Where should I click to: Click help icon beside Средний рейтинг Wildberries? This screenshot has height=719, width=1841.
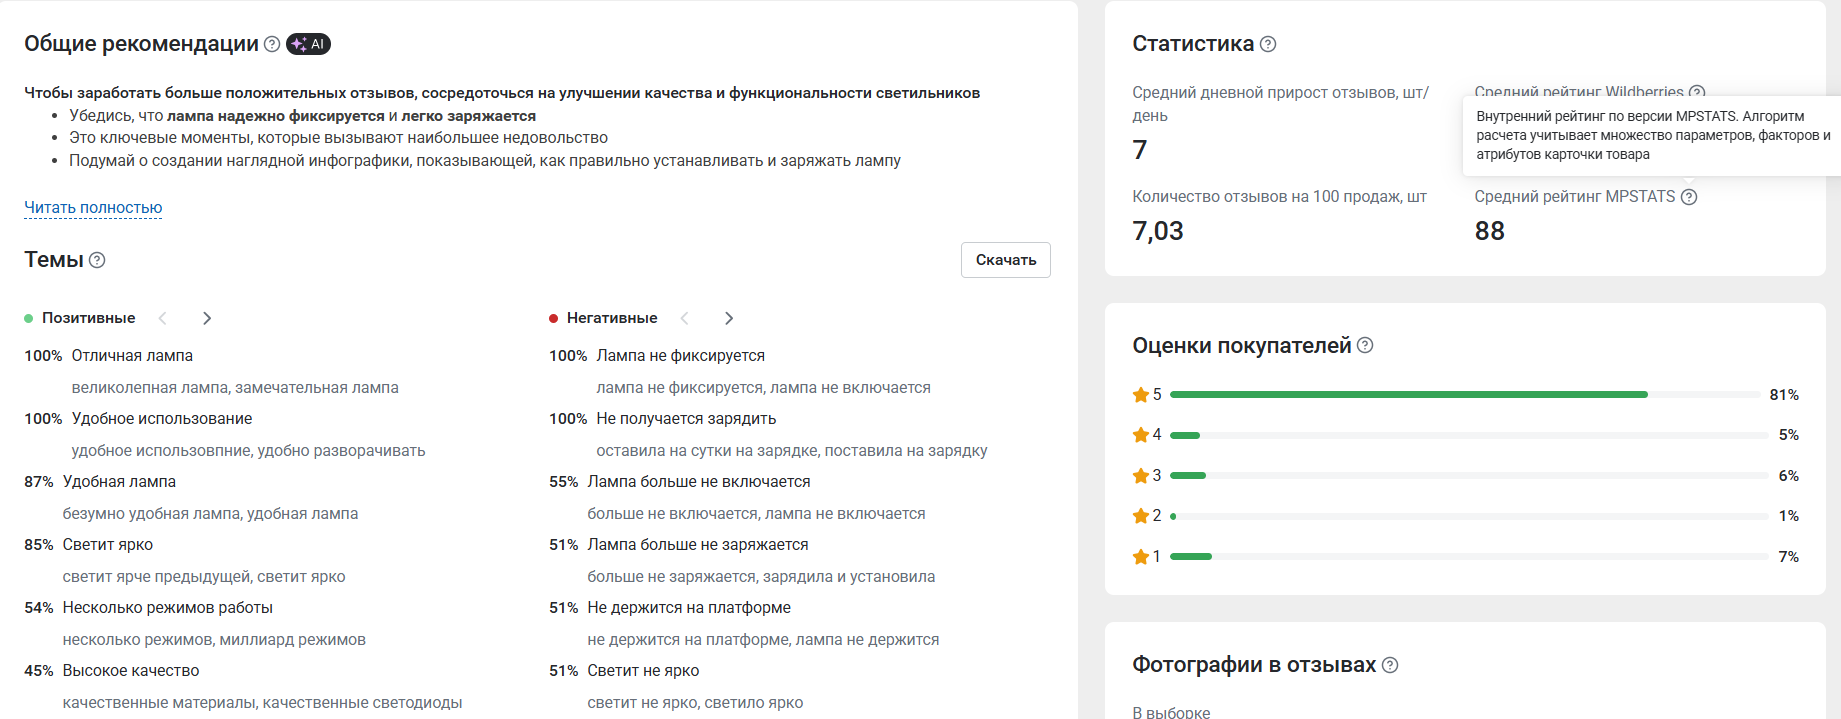pyautogui.click(x=1697, y=92)
